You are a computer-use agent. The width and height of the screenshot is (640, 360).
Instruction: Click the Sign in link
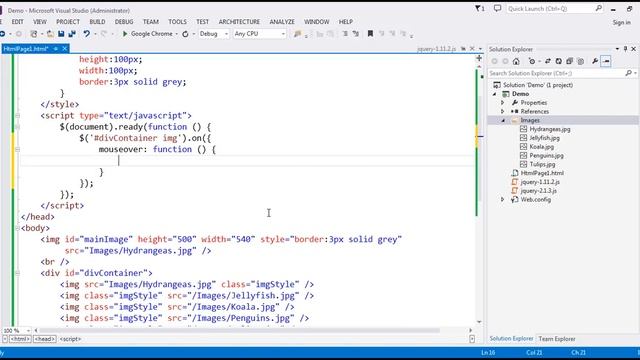click(621, 23)
